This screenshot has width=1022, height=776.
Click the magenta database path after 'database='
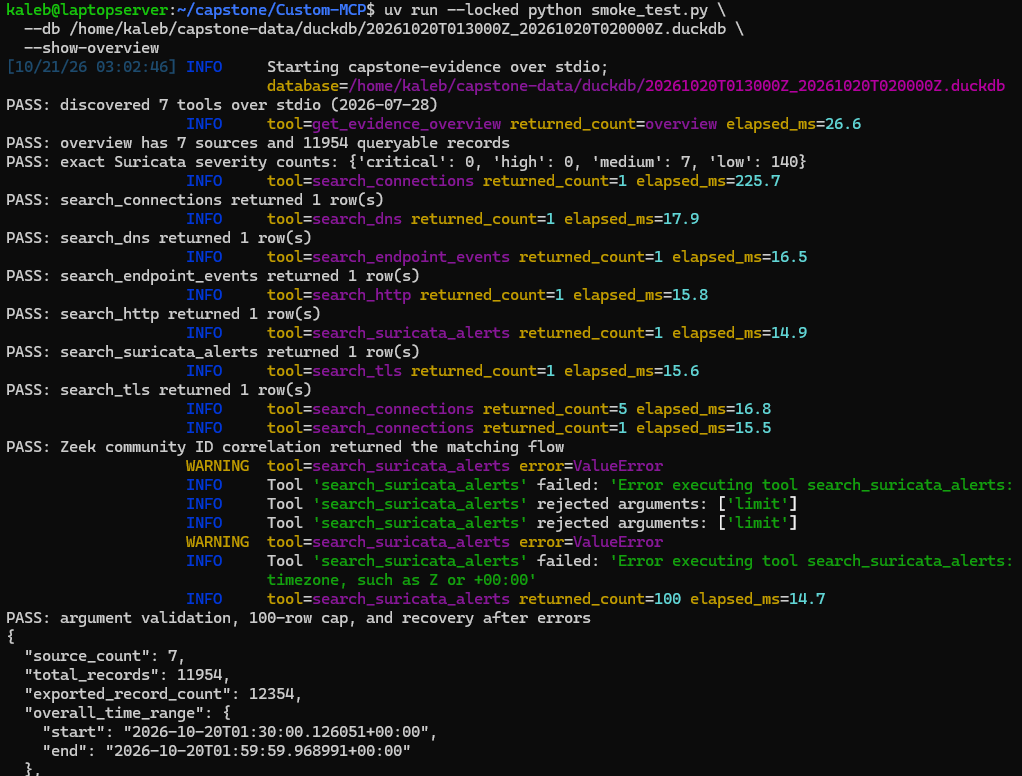(677, 86)
